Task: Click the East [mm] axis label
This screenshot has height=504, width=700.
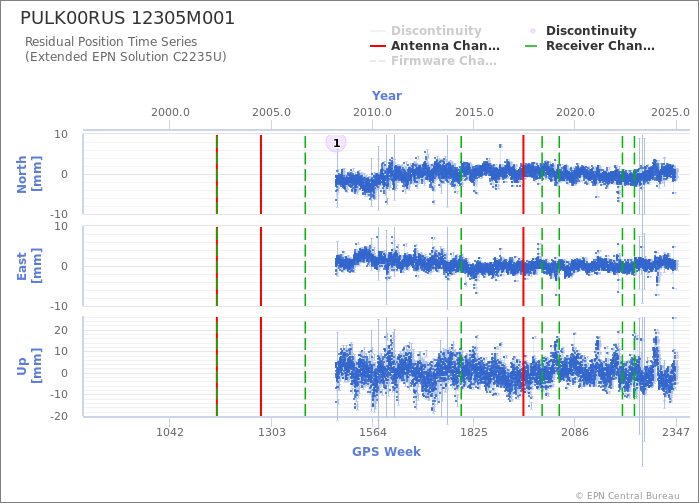Action: pyautogui.click(x=29, y=266)
